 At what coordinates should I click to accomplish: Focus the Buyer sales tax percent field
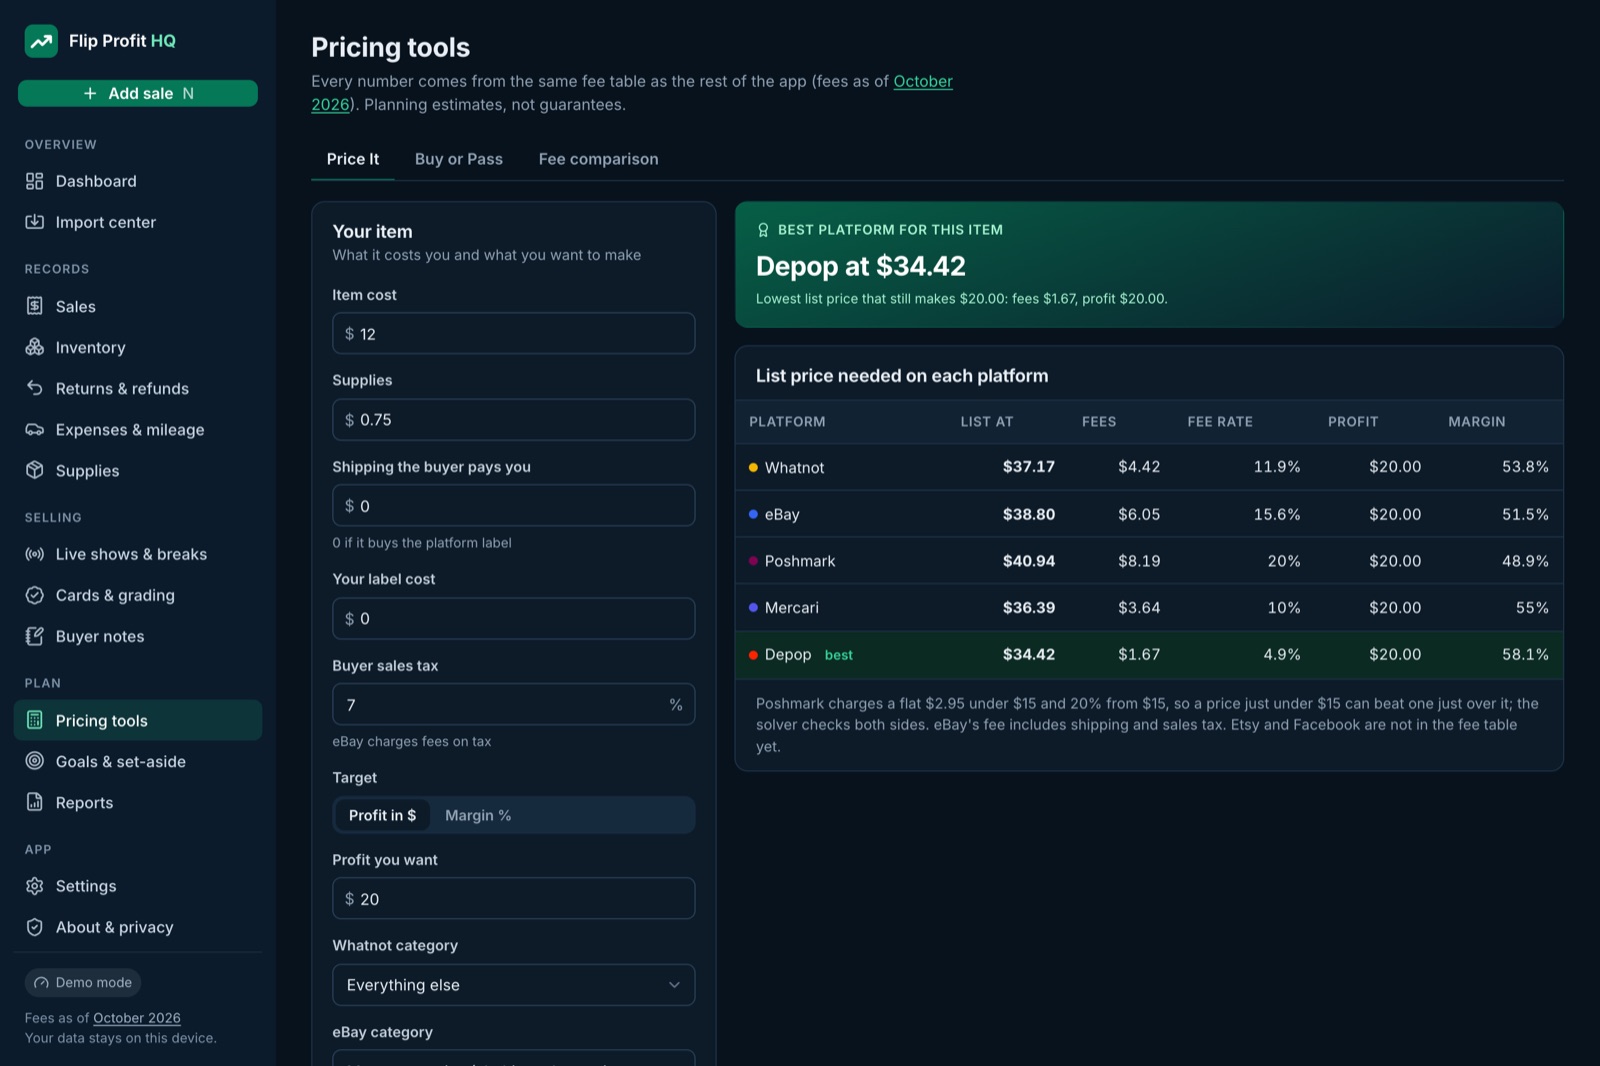click(513, 705)
